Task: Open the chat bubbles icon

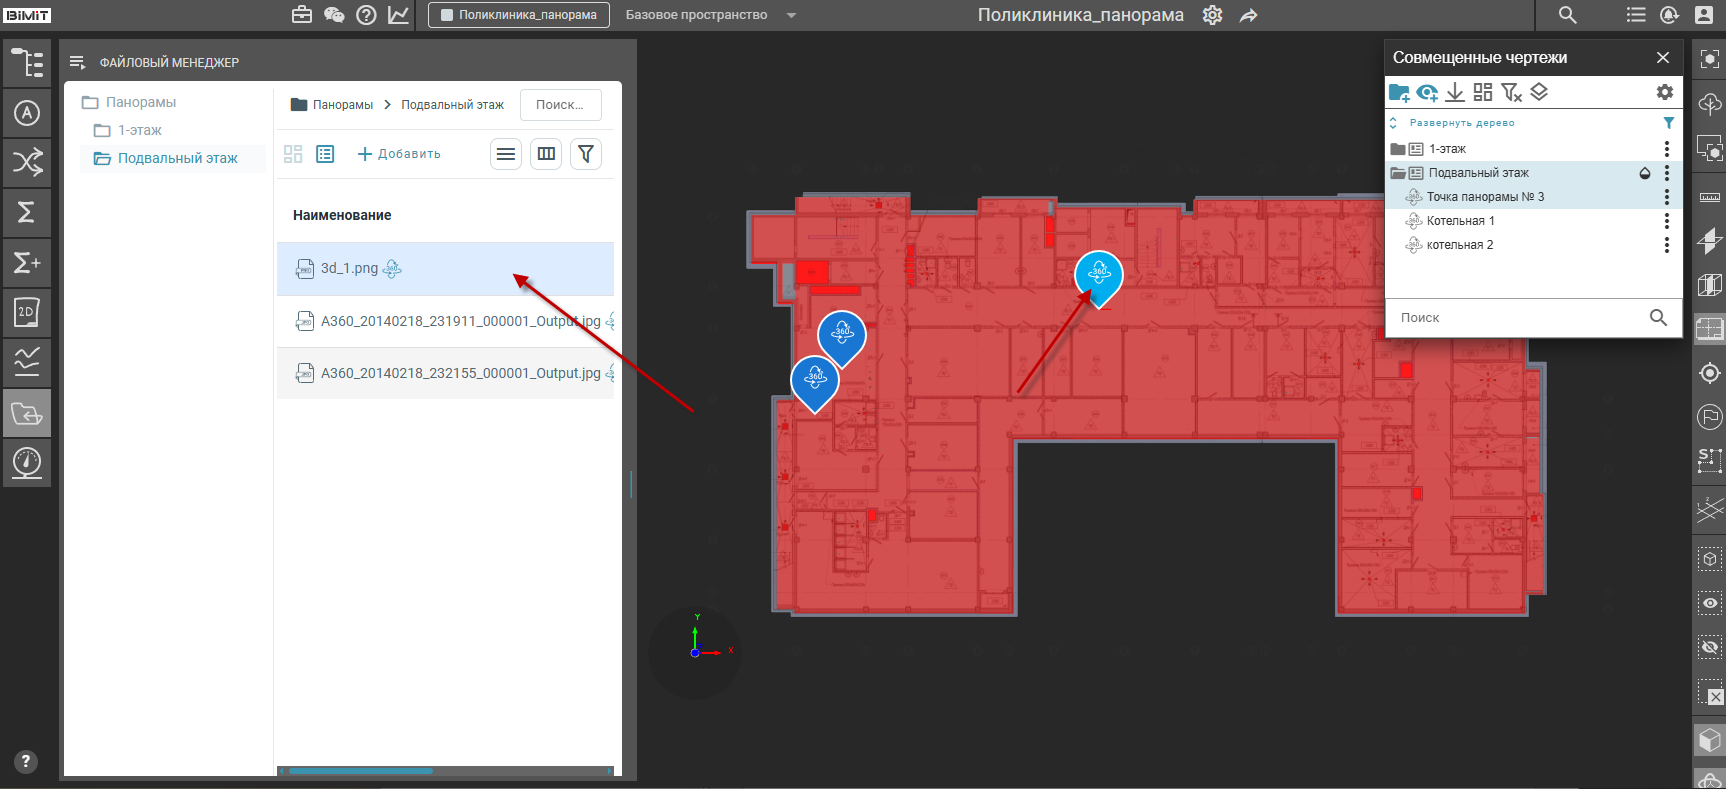Action: (x=334, y=15)
